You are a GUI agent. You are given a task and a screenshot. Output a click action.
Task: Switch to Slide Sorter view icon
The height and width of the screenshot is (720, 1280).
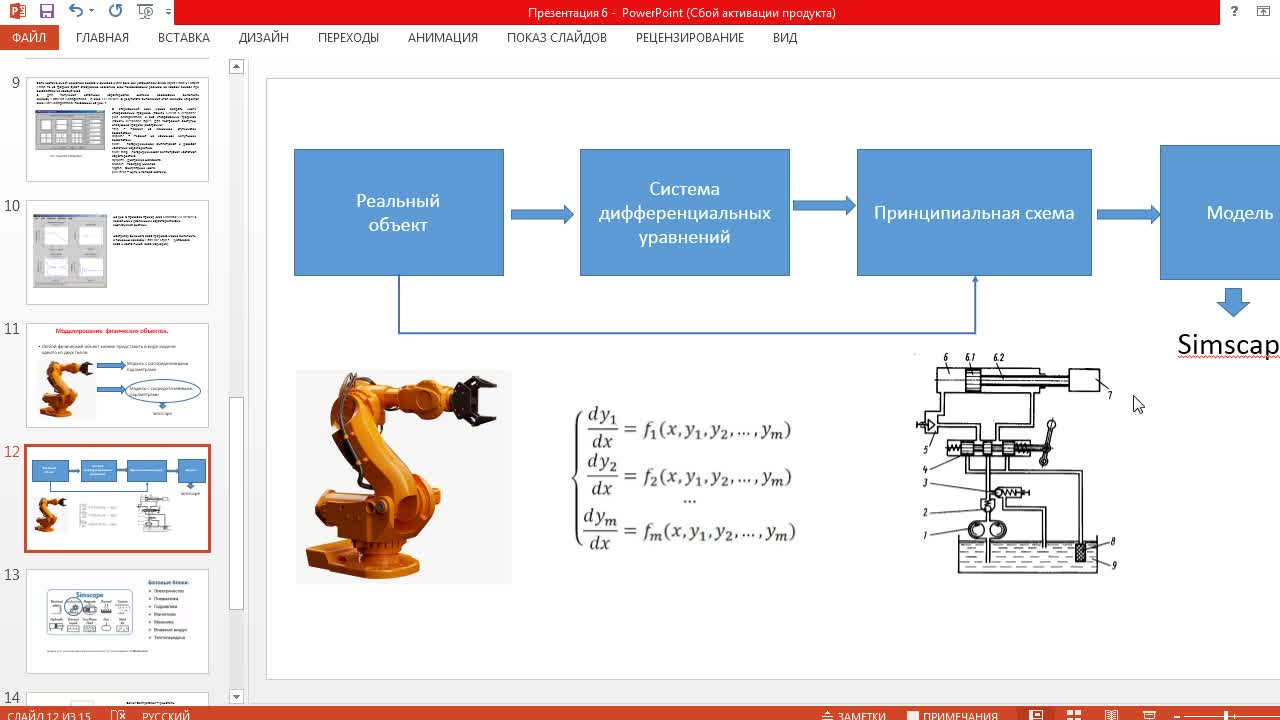[x=1074, y=715]
